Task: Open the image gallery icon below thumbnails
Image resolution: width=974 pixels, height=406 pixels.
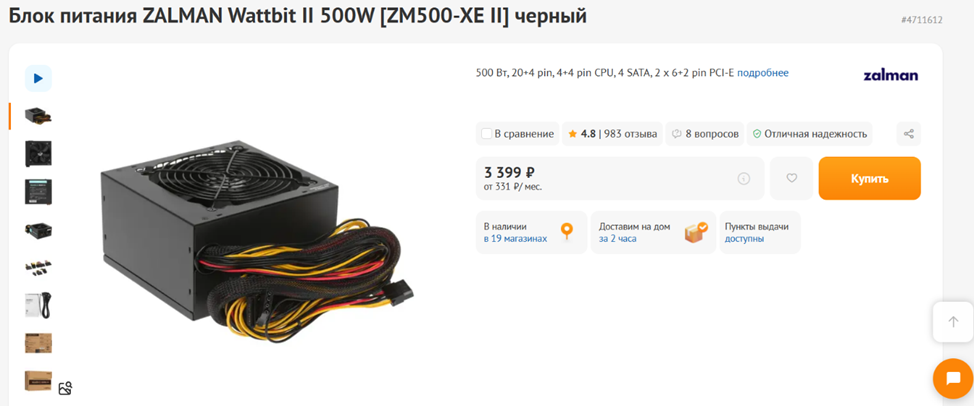Action: (65, 389)
